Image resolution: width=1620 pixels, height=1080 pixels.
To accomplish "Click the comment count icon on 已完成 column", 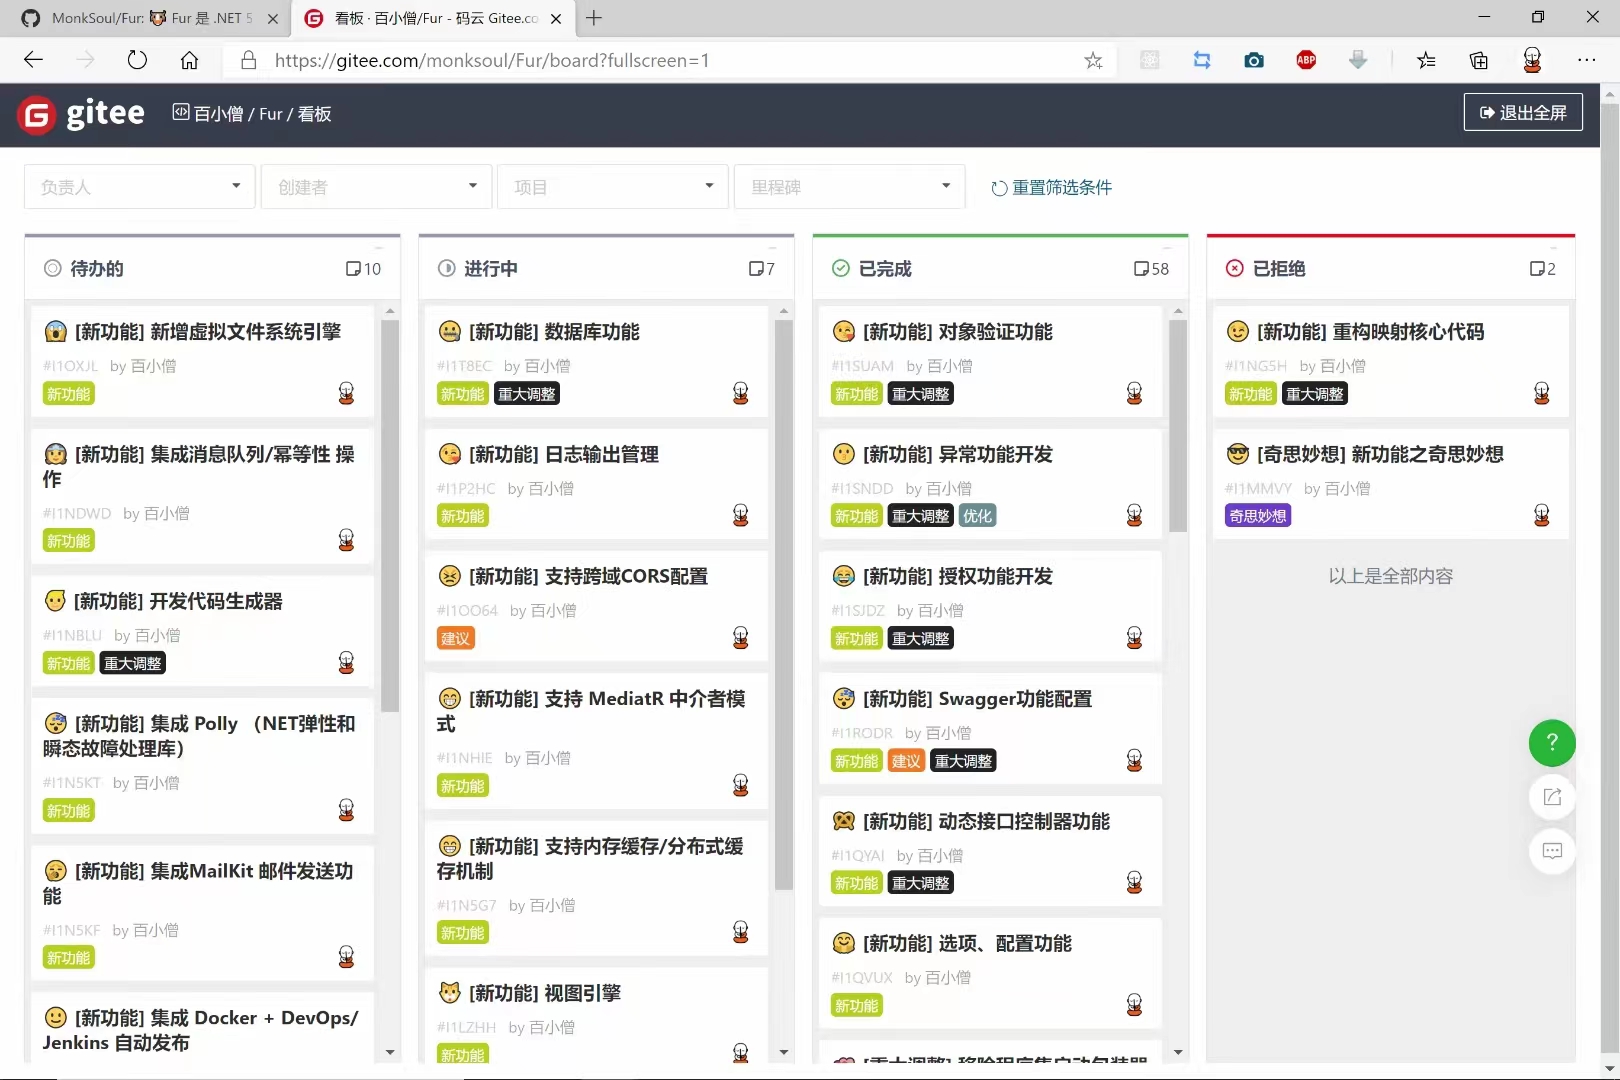I will click(1141, 268).
